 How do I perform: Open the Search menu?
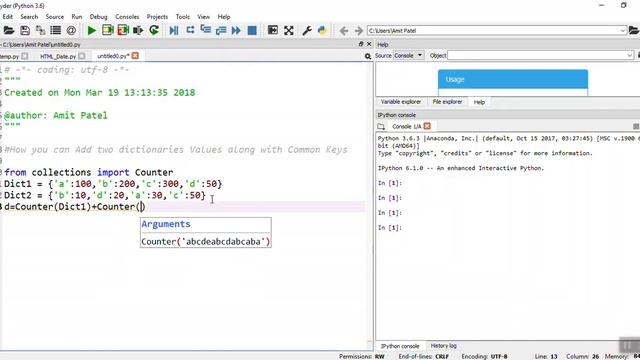click(29, 17)
